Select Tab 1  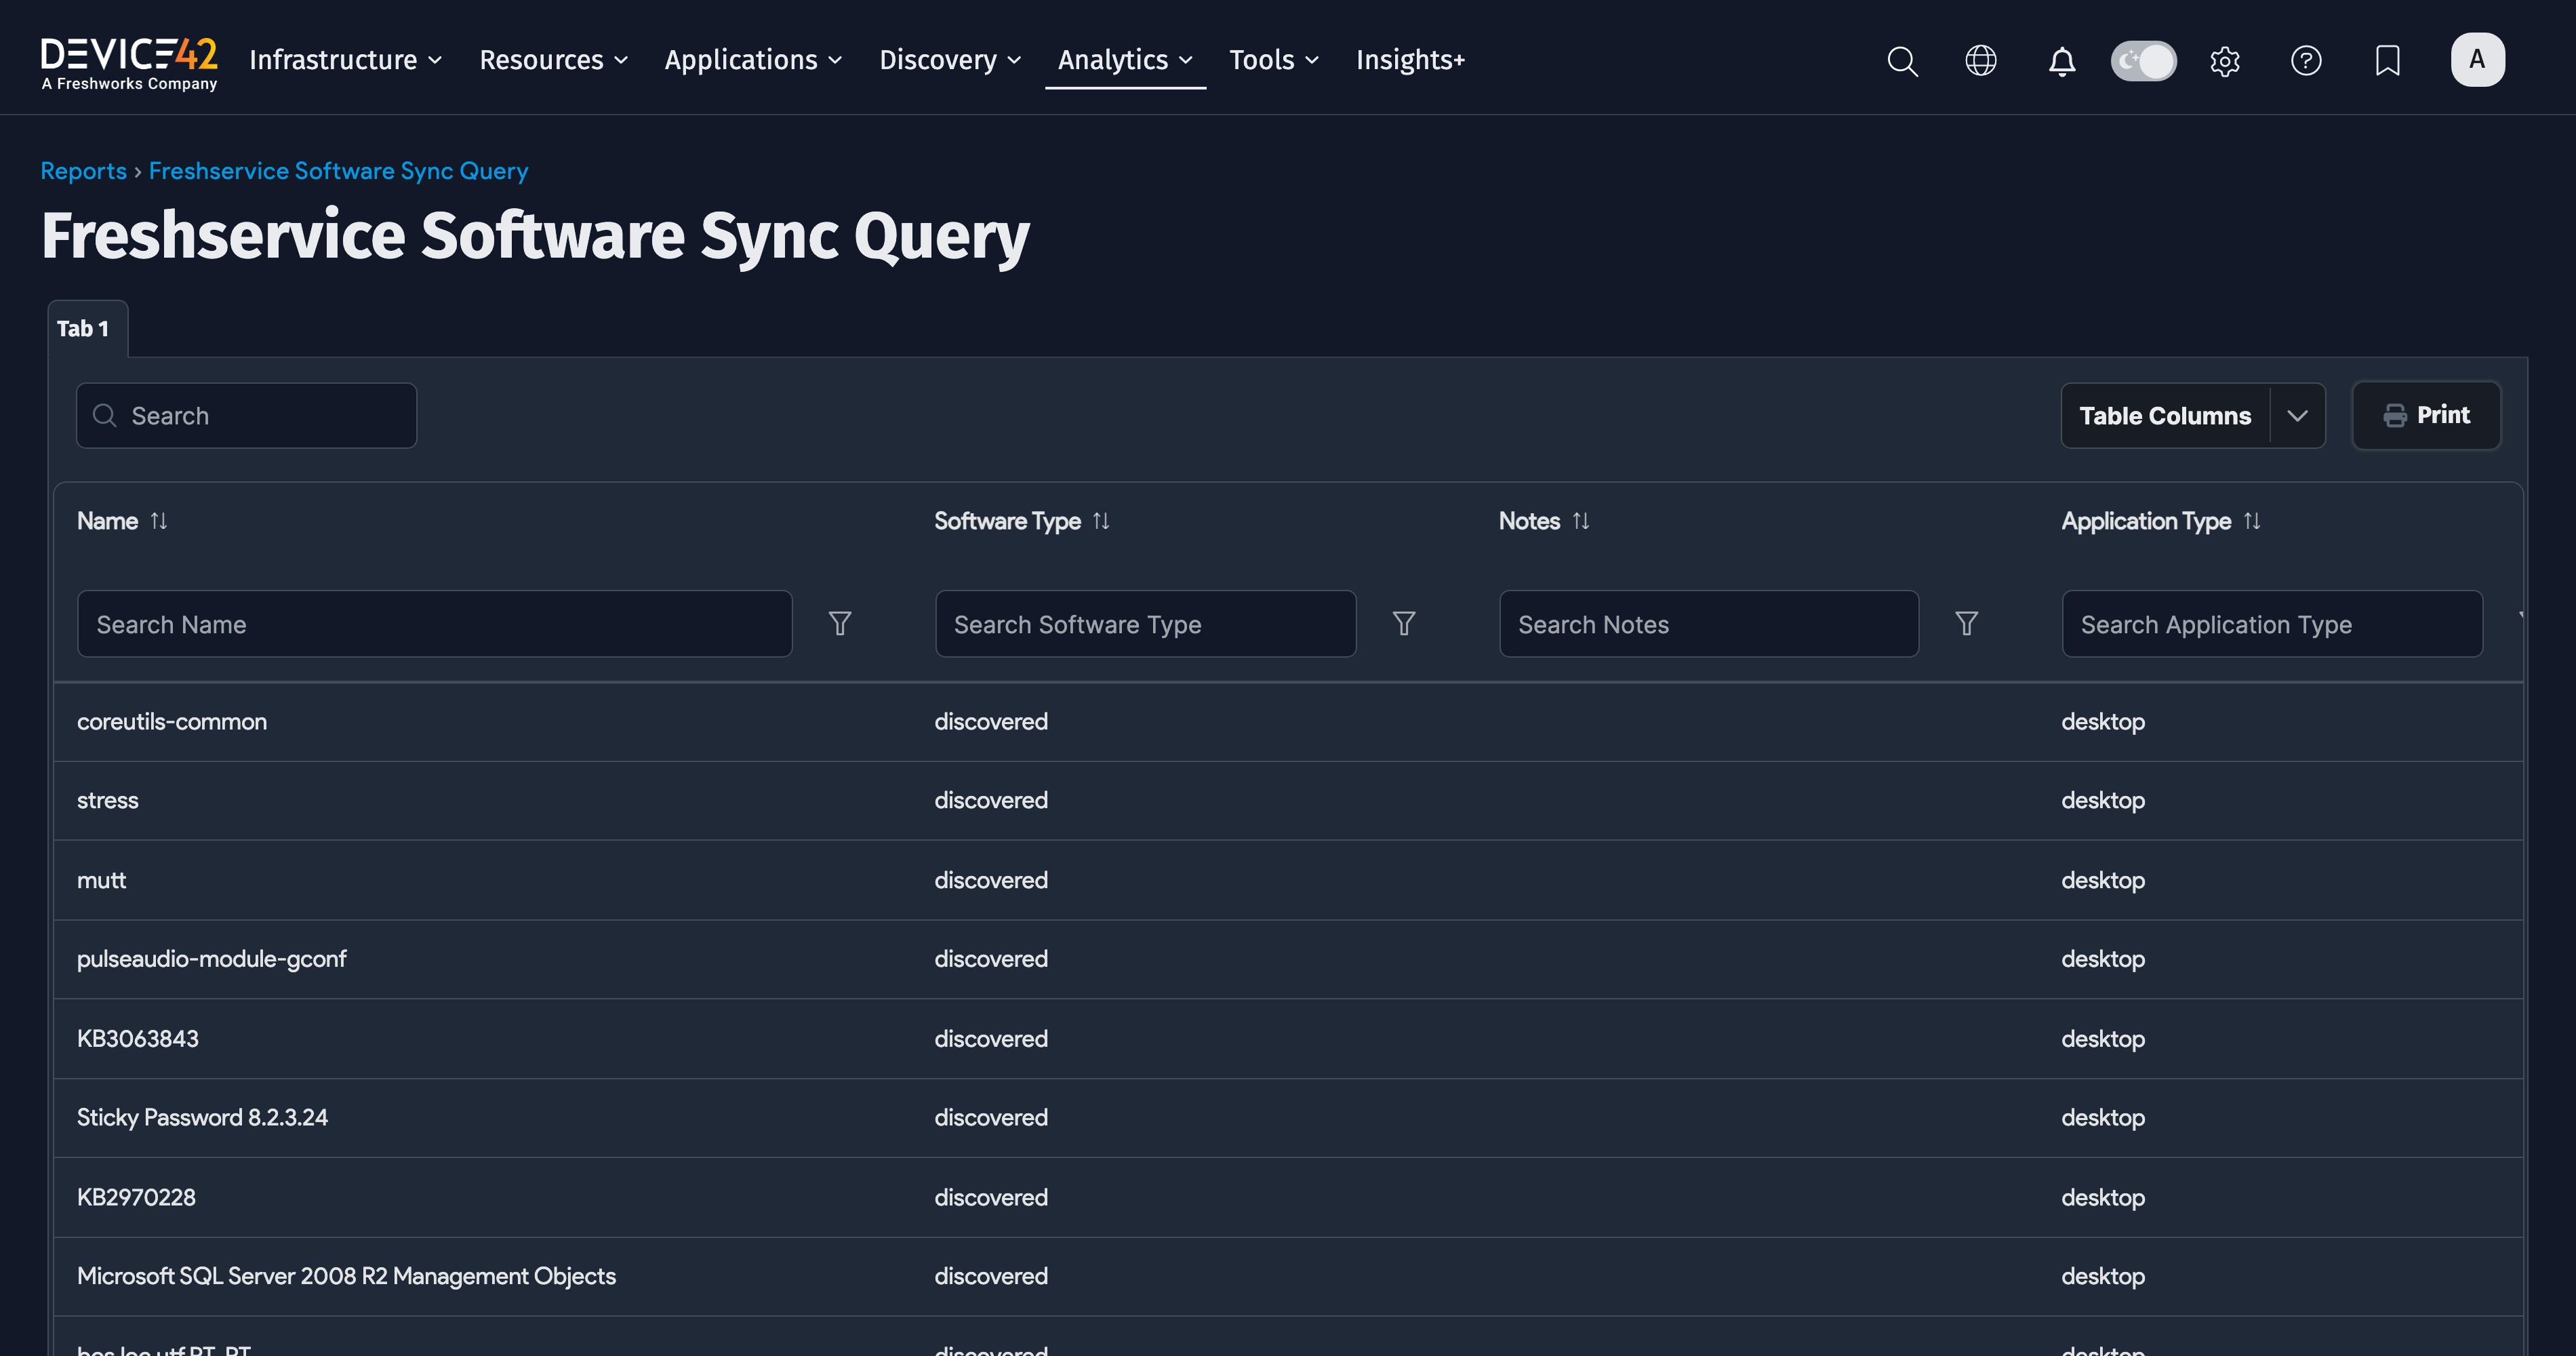tap(87, 329)
